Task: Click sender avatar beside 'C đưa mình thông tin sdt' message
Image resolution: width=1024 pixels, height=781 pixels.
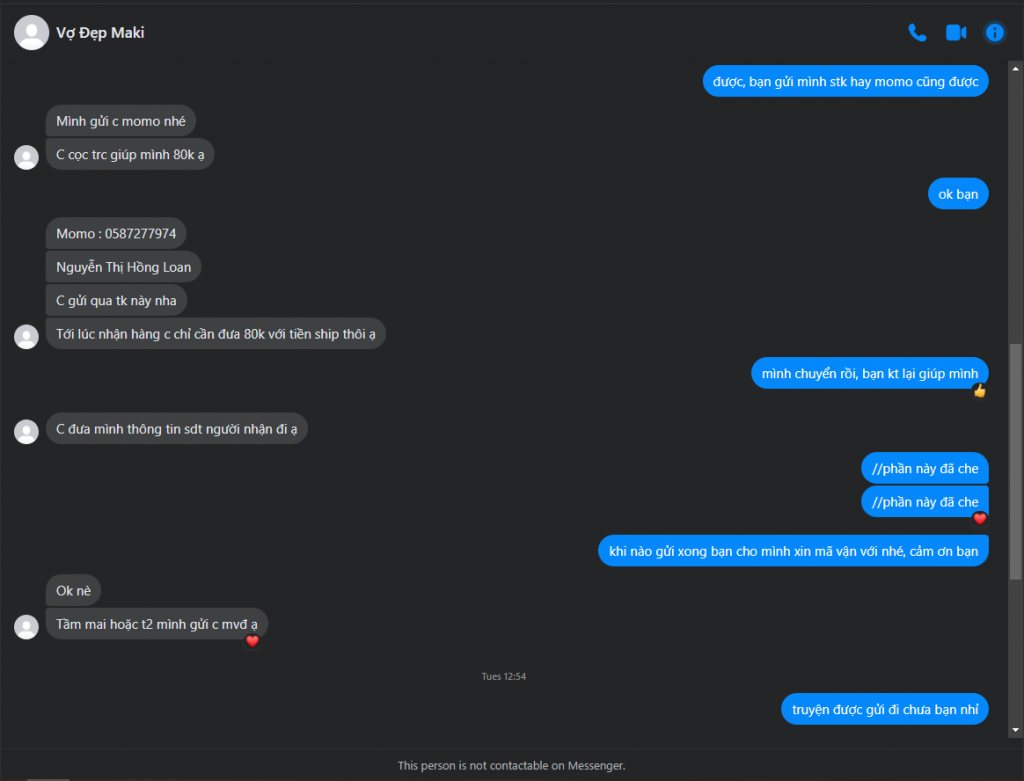Action: 27,432
